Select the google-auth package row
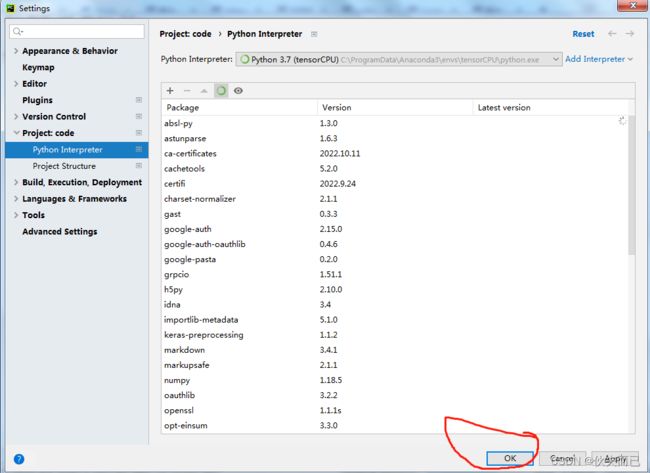The width and height of the screenshot is (650, 473). tap(395, 229)
